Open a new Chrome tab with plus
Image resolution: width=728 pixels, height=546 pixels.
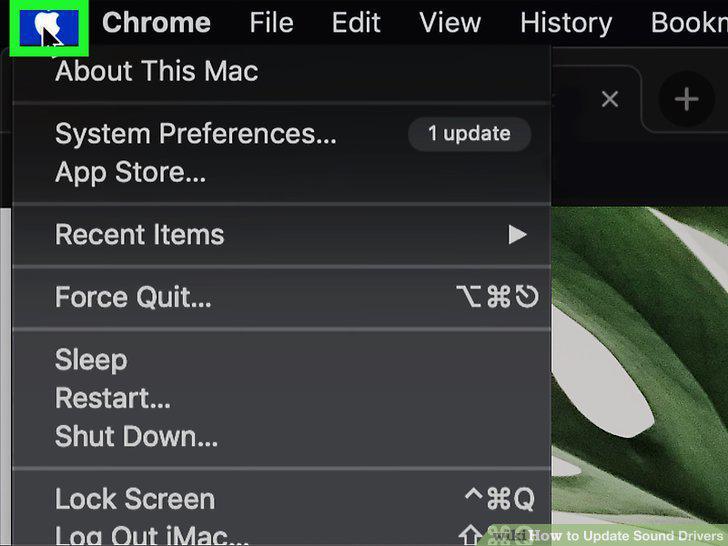pos(687,99)
